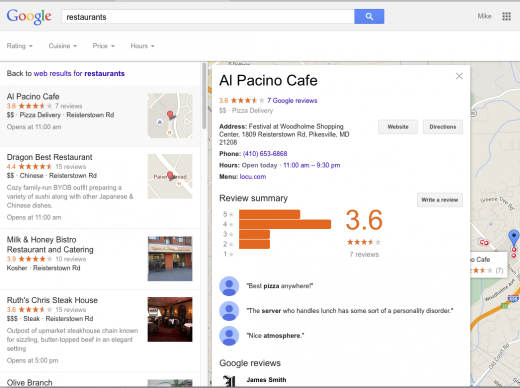Click the Website button
520x388 pixels.
tap(398, 127)
